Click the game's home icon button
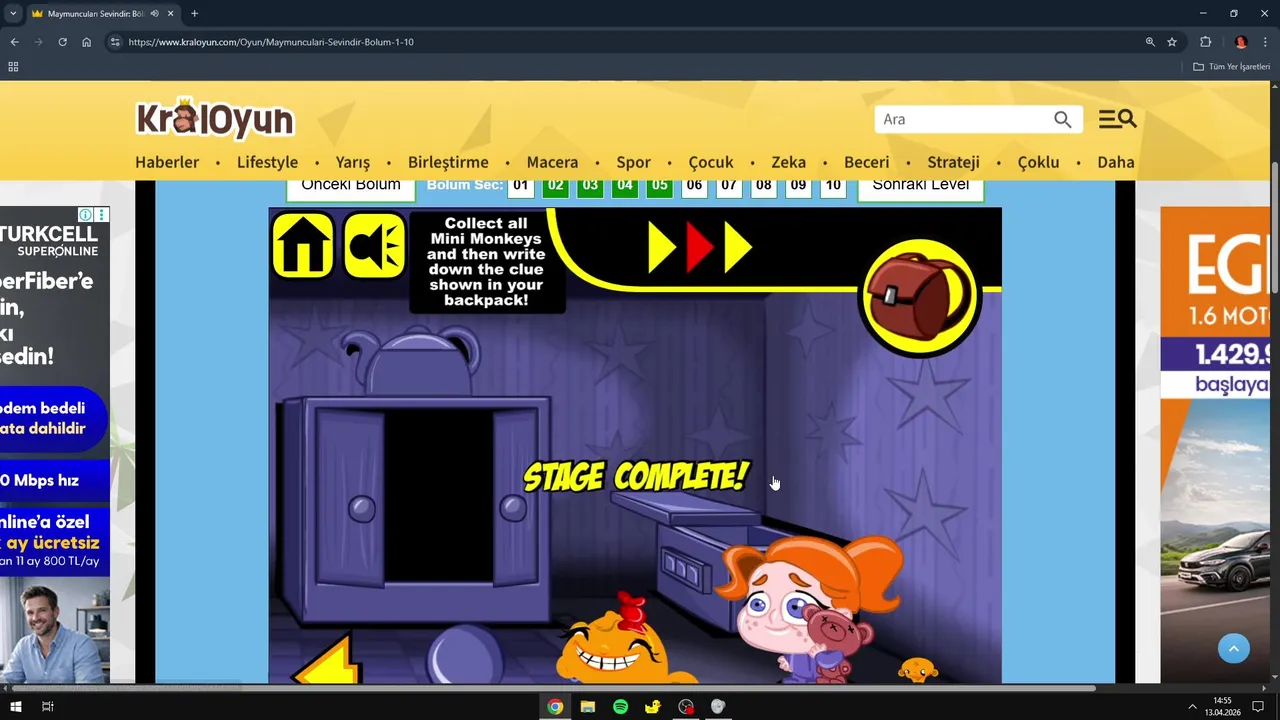1280x720 pixels. pos(303,245)
